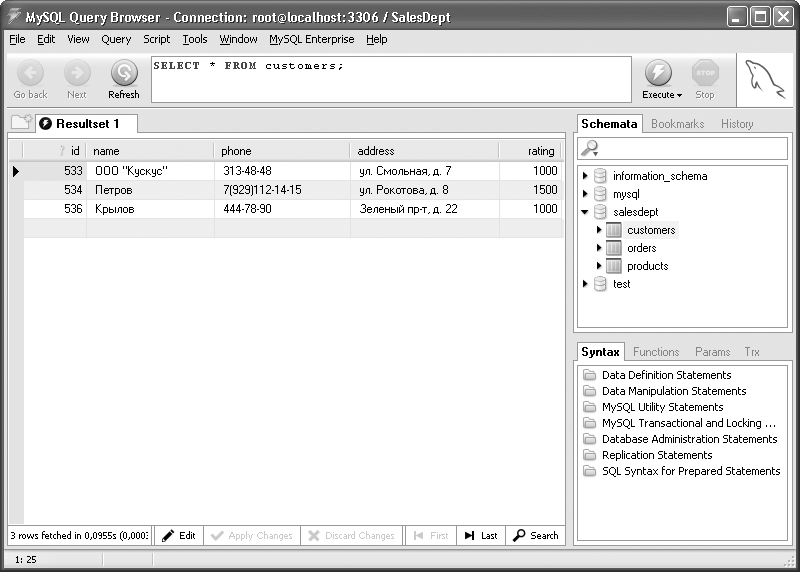Collapse the salesdept schema node
Viewport: 800px width, 572px height.
tap(586, 212)
